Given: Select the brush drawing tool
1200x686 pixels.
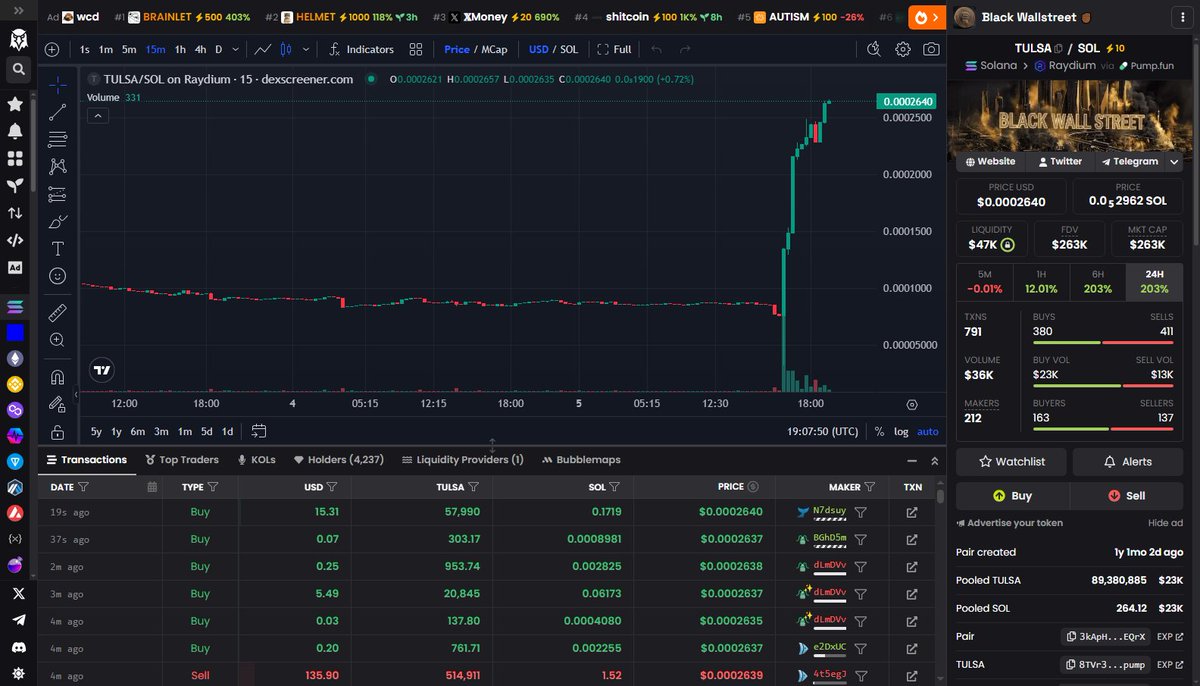Looking at the screenshot, I should (58, 221).
